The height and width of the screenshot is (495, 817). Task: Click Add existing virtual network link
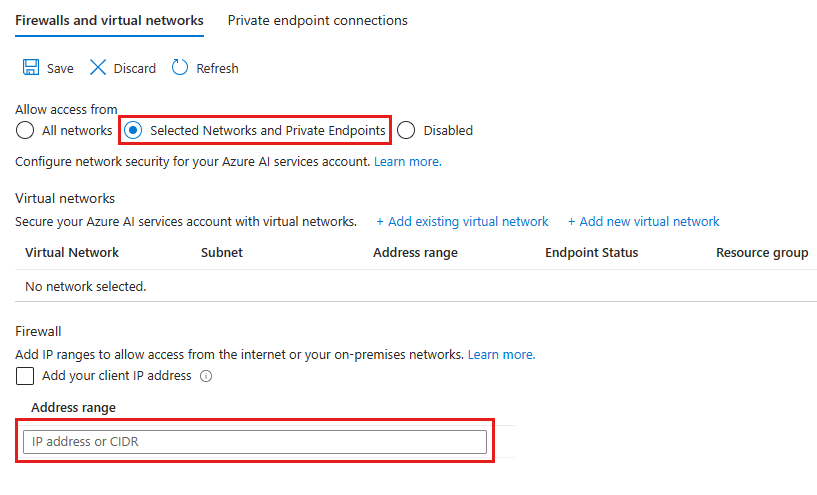point(462,221)
